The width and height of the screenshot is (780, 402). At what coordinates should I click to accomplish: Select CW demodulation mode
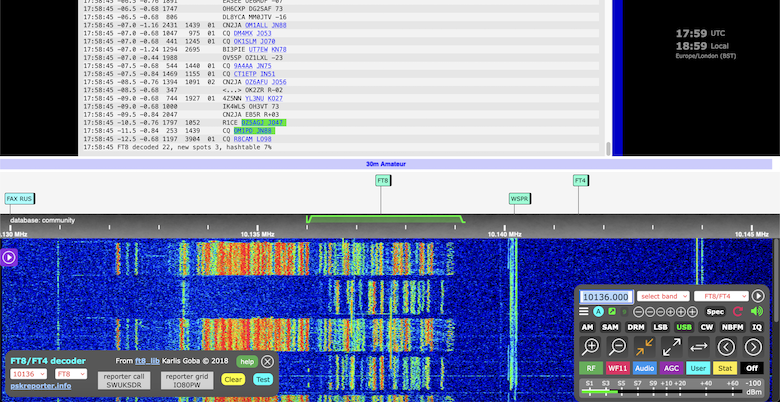(x=708, y=327)
